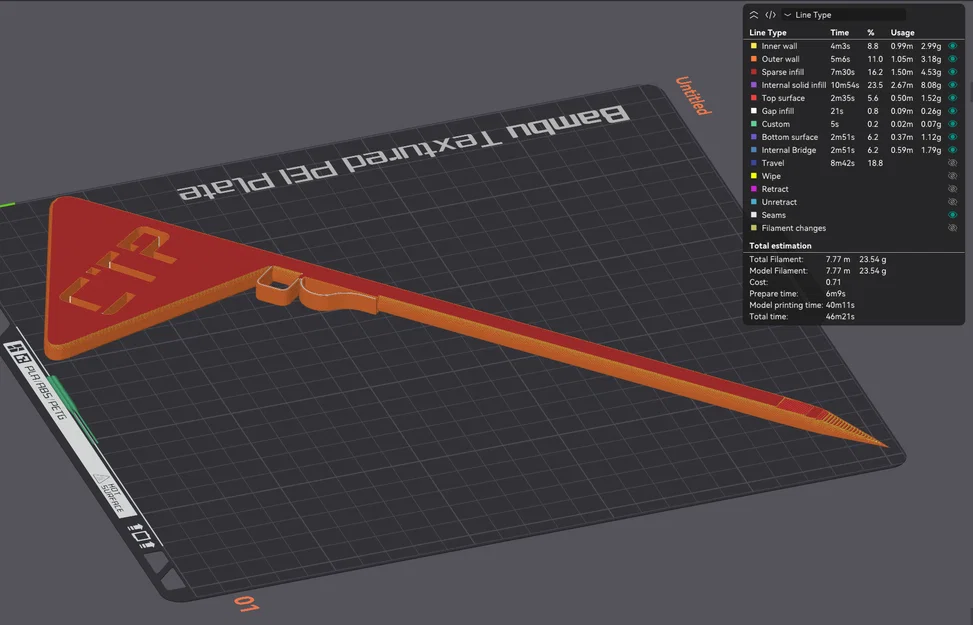Hide Bottom surface lines using eye icon

pyautogui.click(x=953, y=137)
